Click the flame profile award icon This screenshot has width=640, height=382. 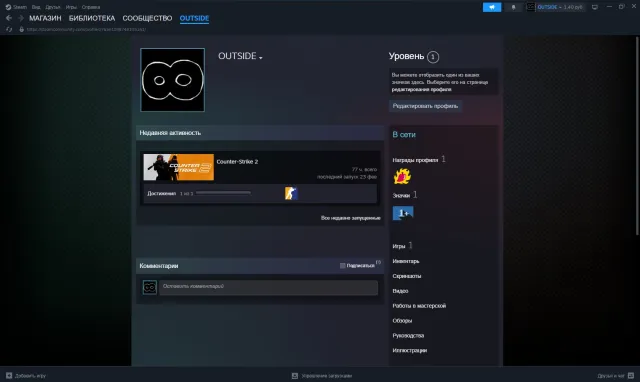point(402,176)
